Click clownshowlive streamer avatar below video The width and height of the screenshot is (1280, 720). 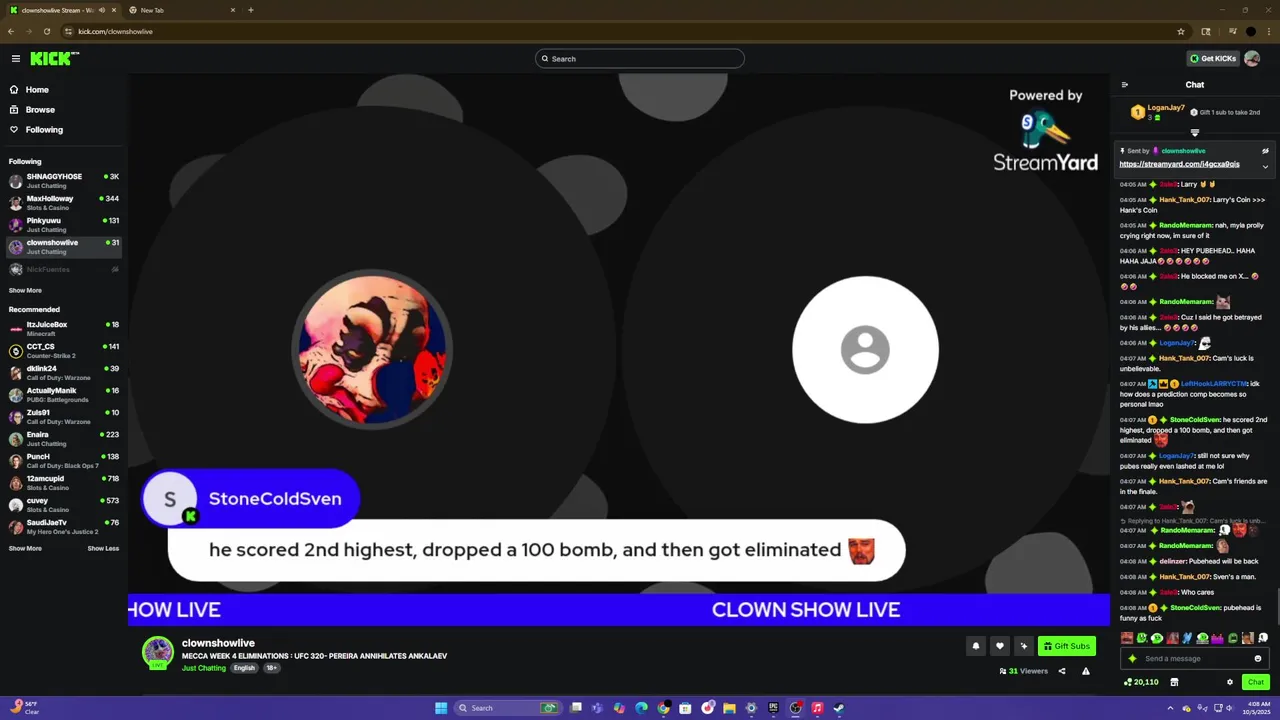point(157,652)
